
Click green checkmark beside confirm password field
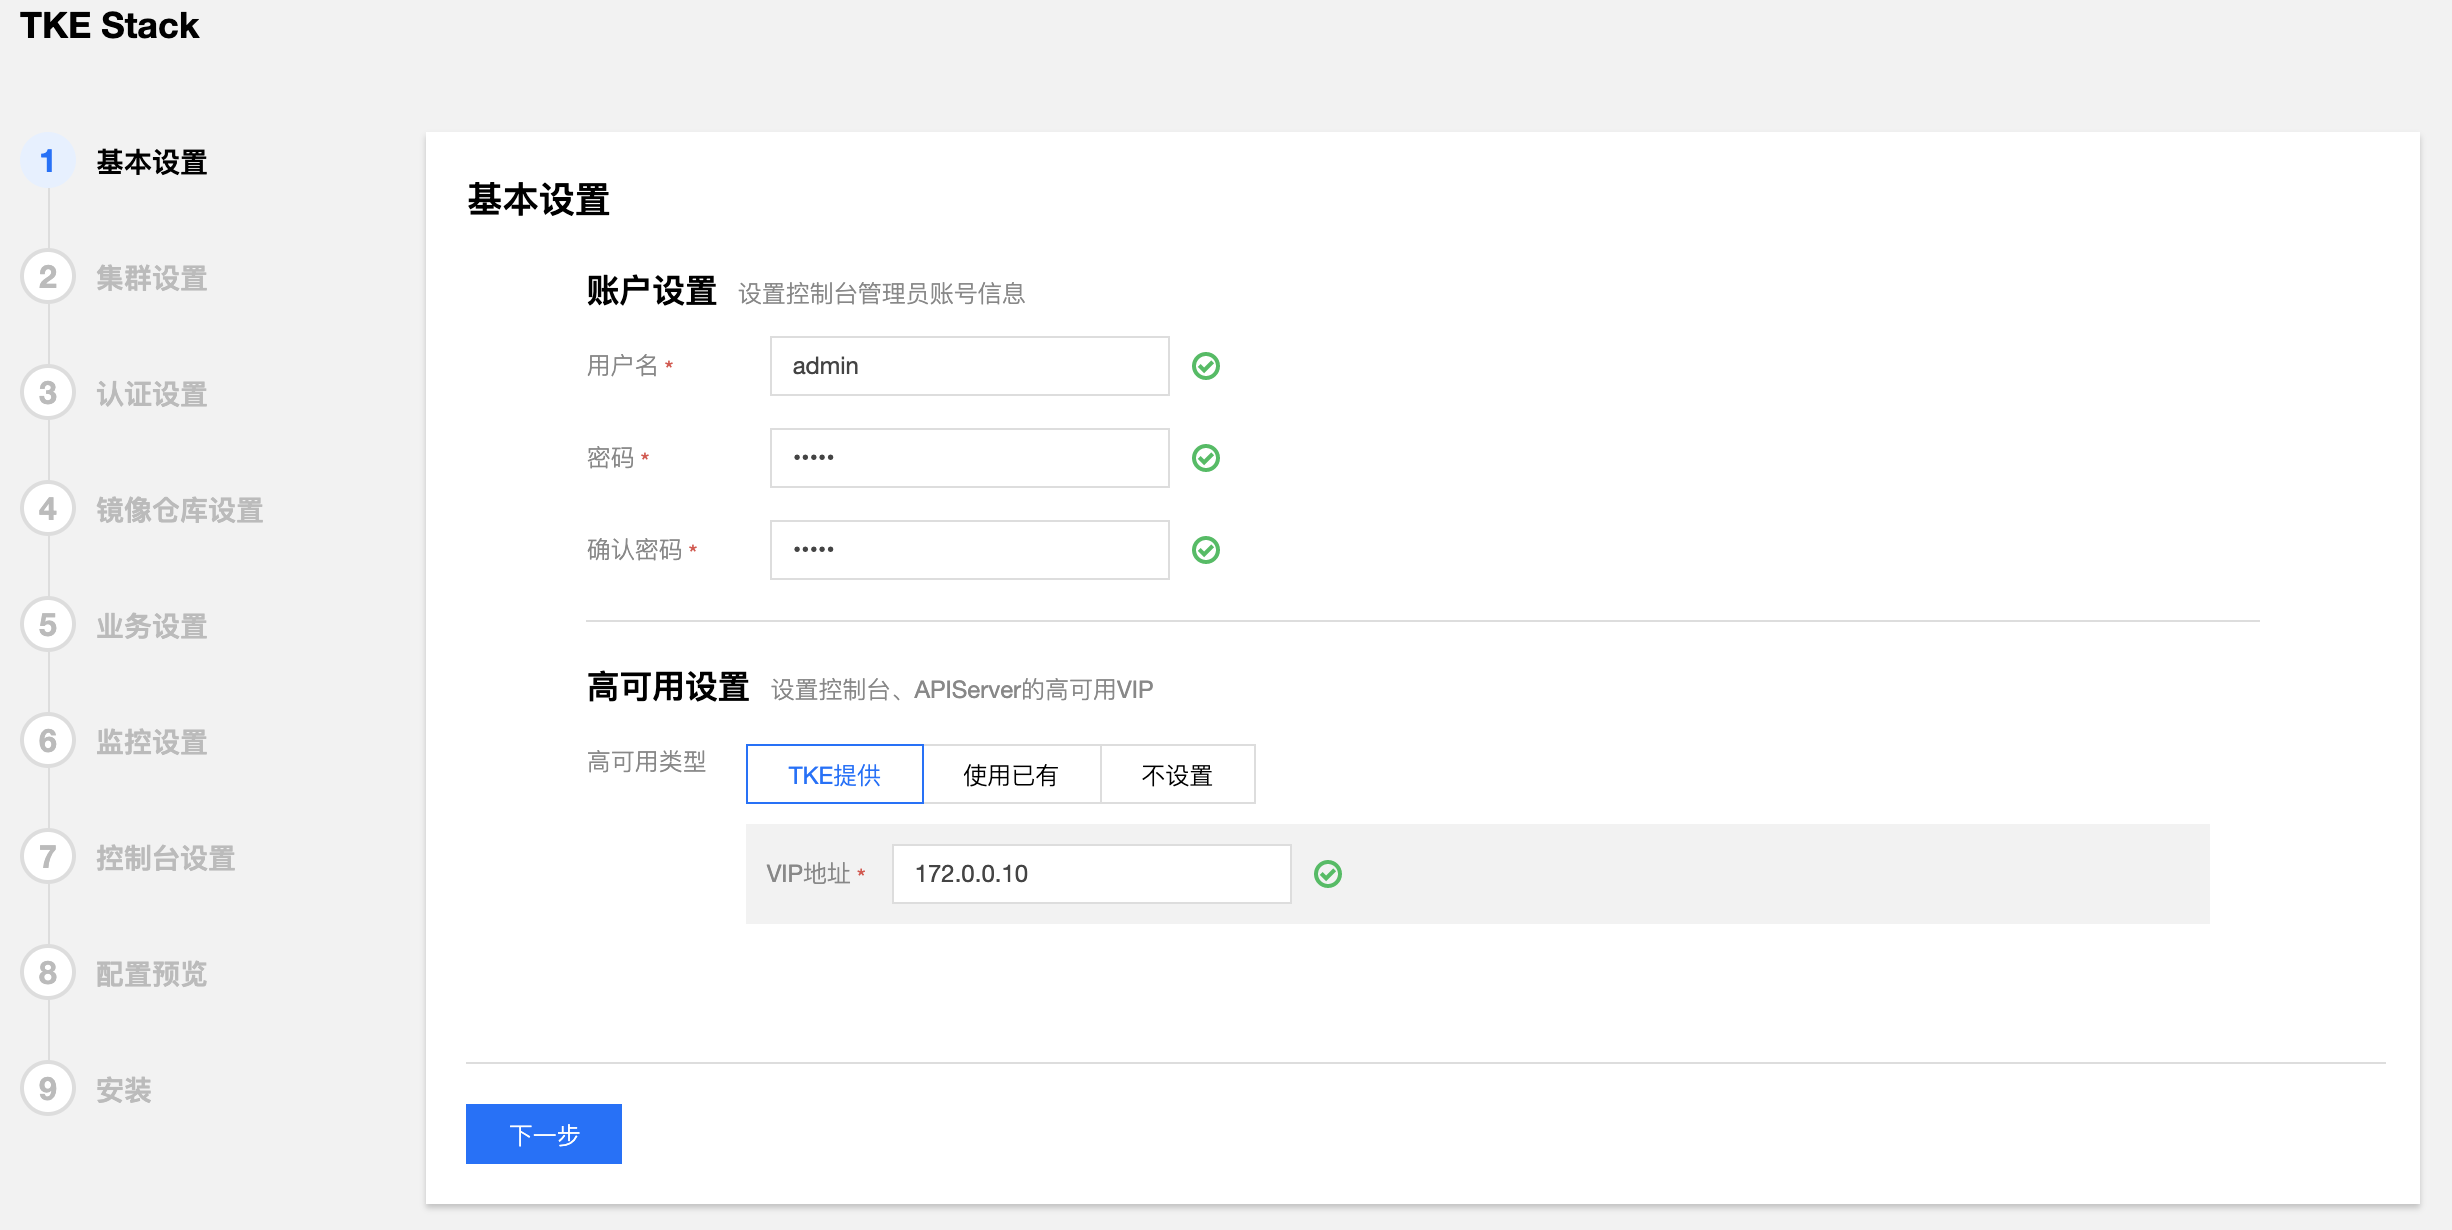coord(1206,550)
